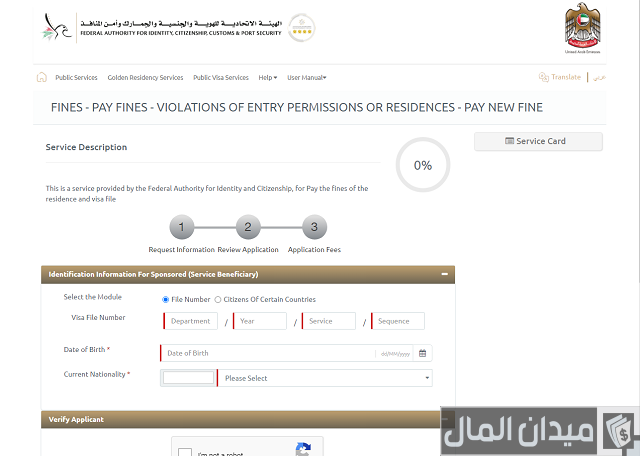Click step 3 Application Fees circle
The image size is (640, 456).
click(x=314, y=227)
